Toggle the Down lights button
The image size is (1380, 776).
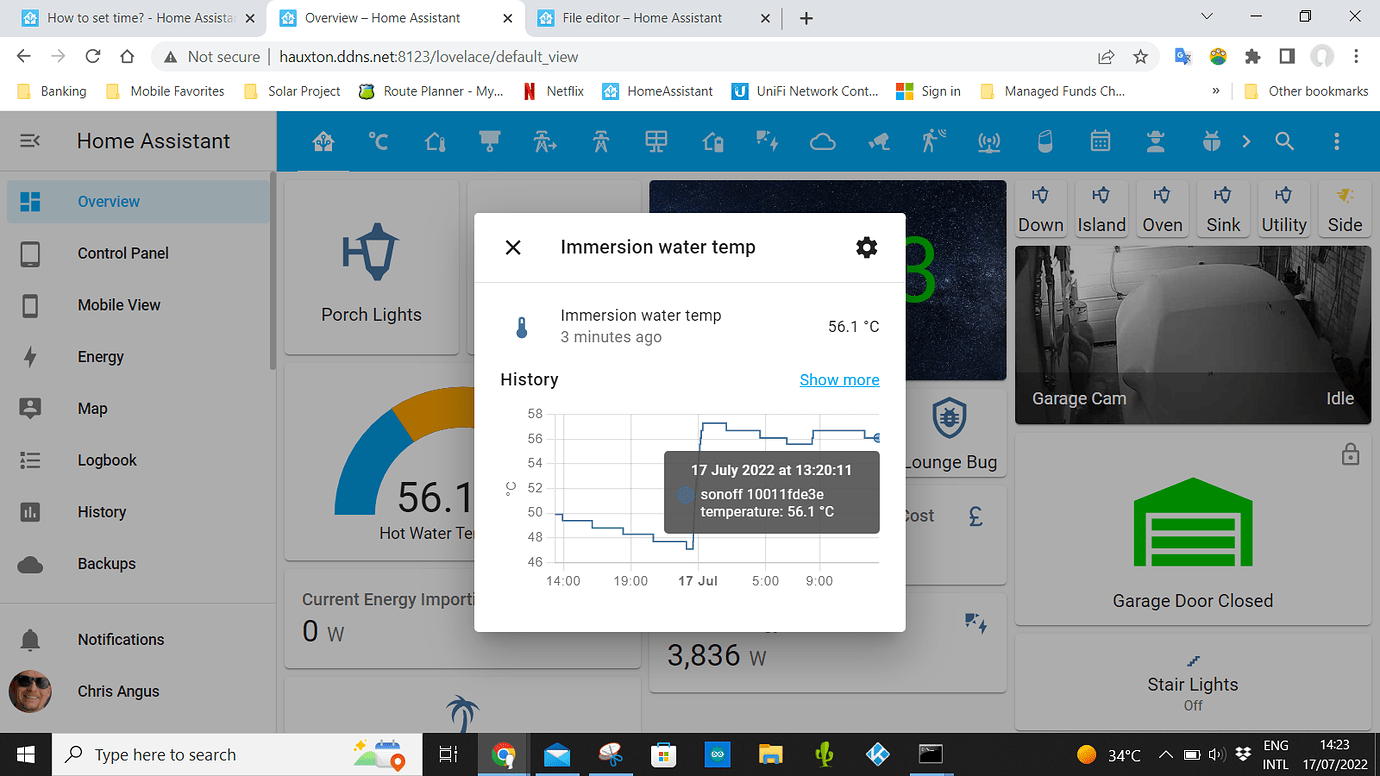1040,207
